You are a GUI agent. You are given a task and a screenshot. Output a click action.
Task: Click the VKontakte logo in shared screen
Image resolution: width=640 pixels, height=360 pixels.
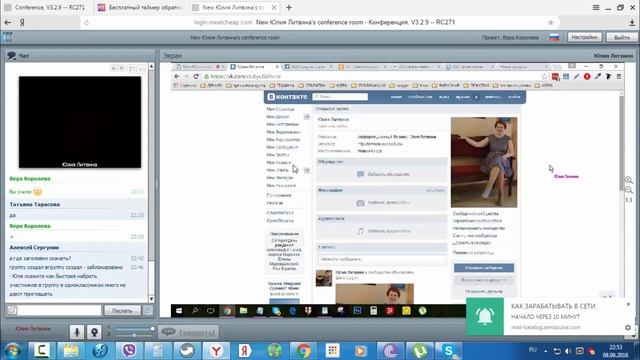click(287, 97)
